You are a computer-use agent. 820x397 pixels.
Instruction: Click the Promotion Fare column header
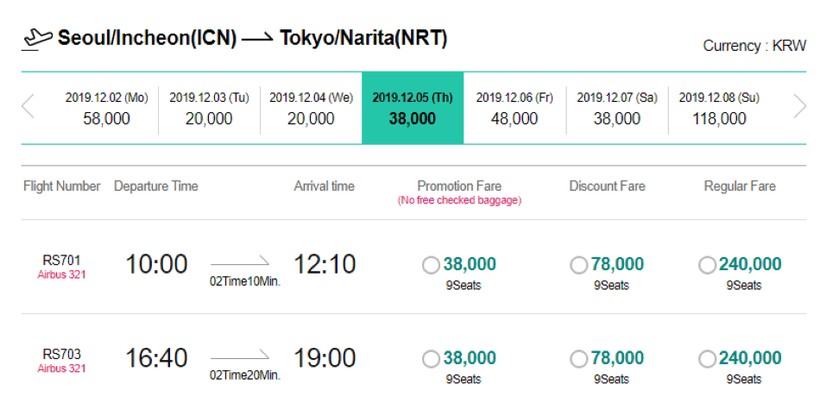click(459, 186)
